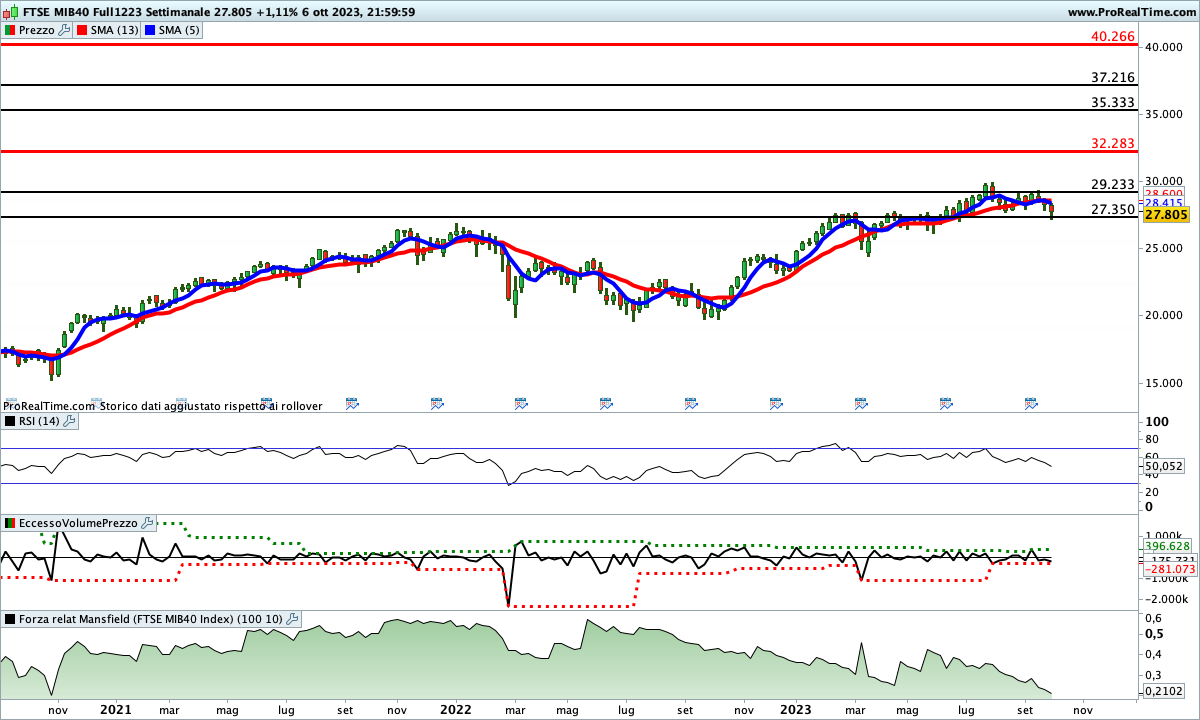
Task: Click rollover marker near March 2023
Action: pos(861,403)
